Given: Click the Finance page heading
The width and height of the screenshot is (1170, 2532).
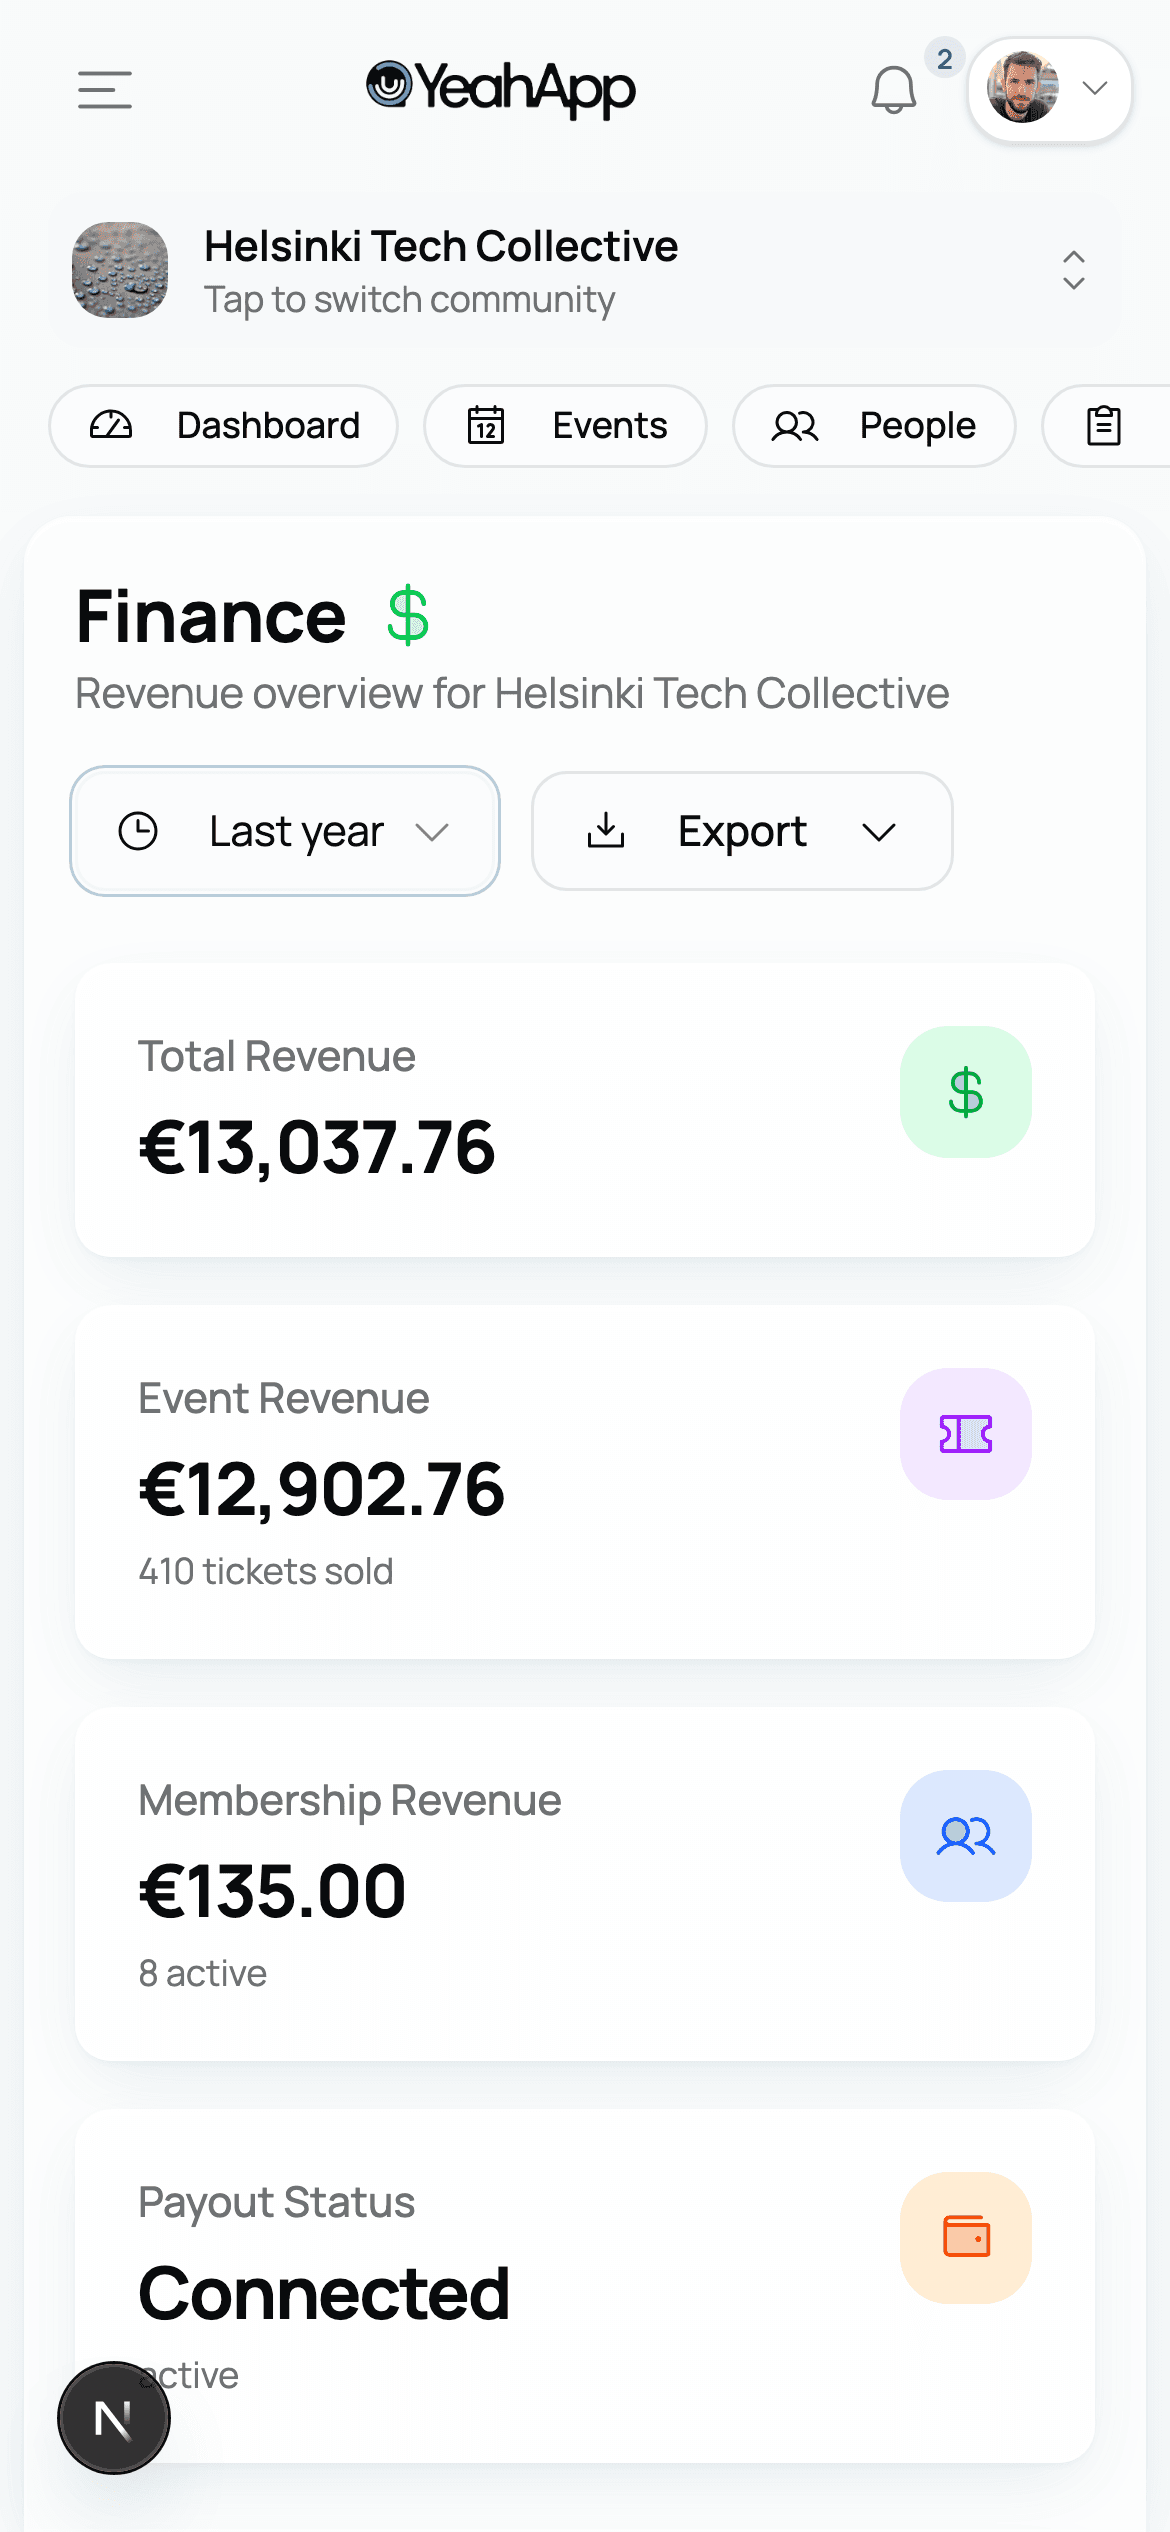Looking at the screenshot, I should click(x=211, y=617).
